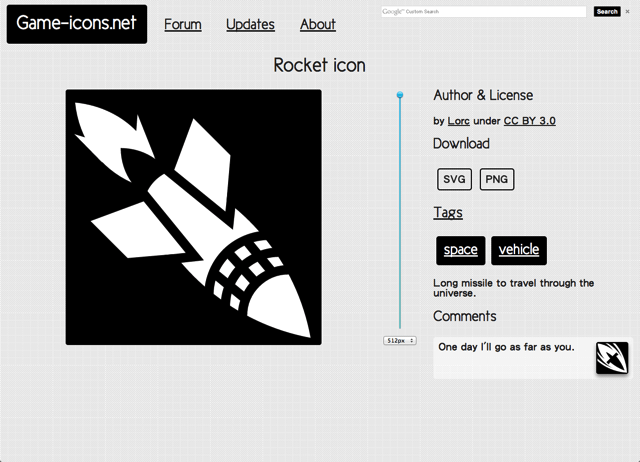The width and height of the screenshot is (640, 462).
Task: Open the Tags heading link
Action: click(447, 212)
